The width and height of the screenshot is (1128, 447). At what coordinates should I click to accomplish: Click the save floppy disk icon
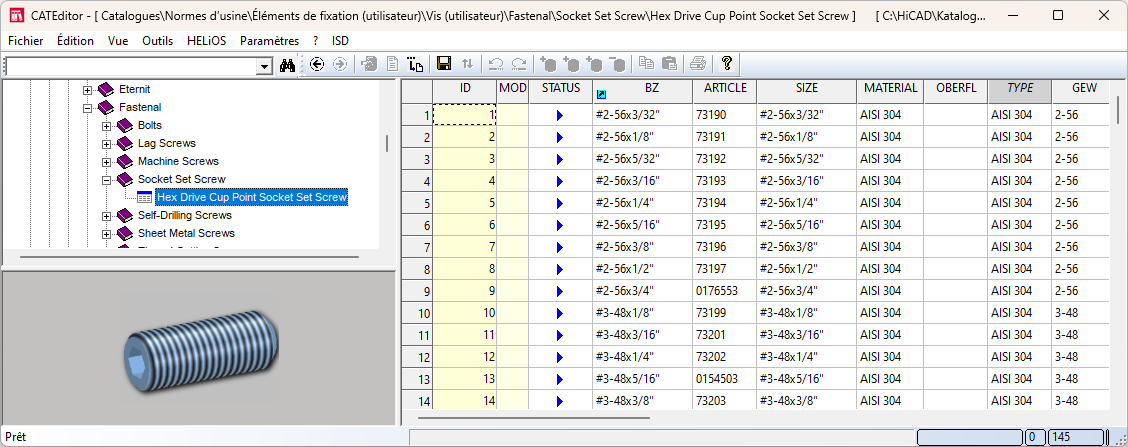(444, 65)
